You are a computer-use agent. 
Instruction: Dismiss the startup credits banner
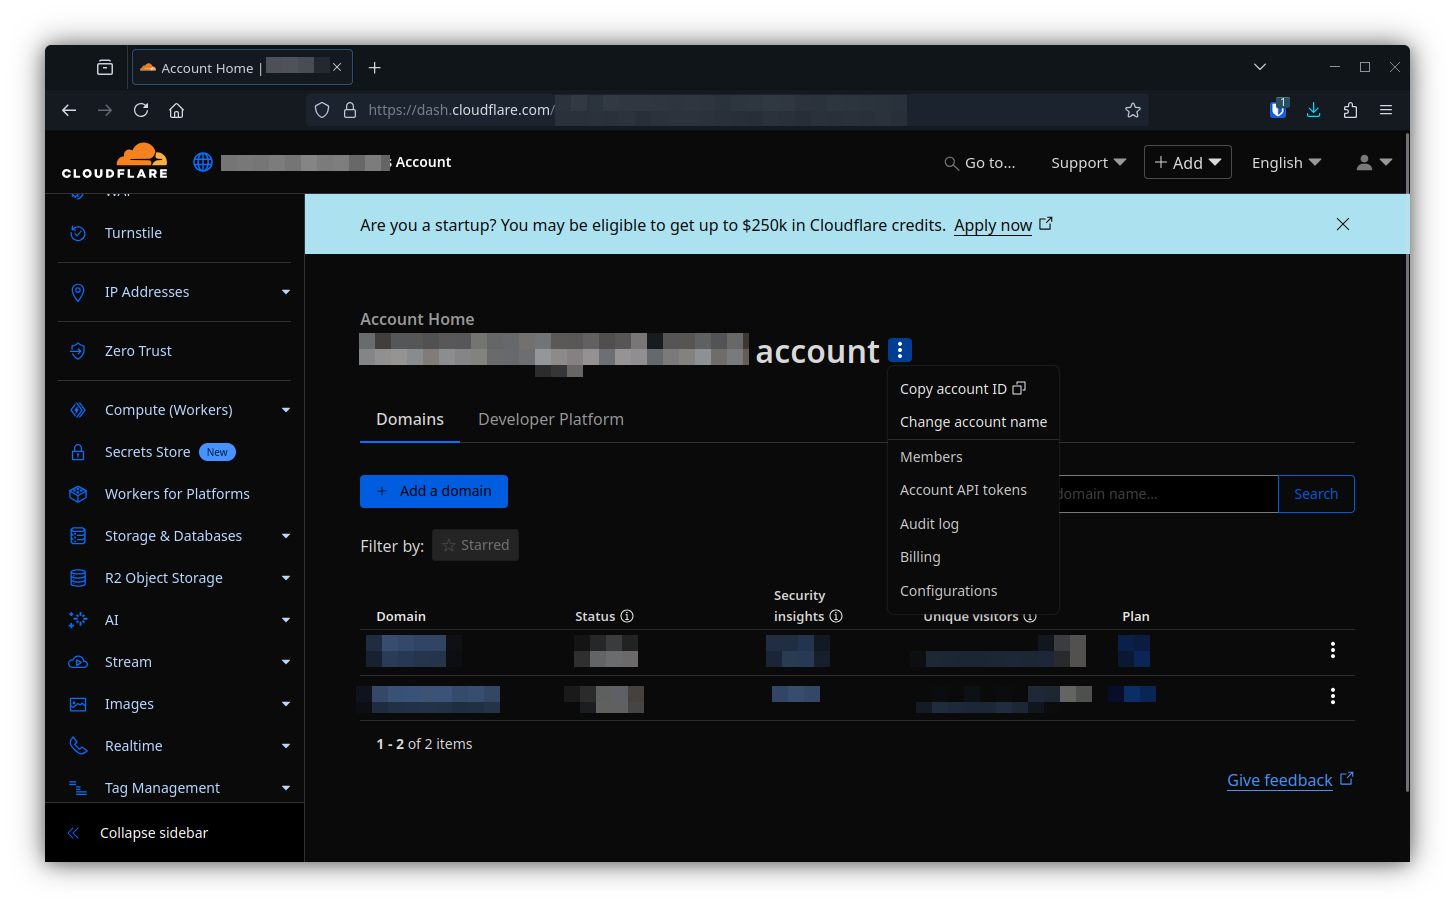[1342, 224]
